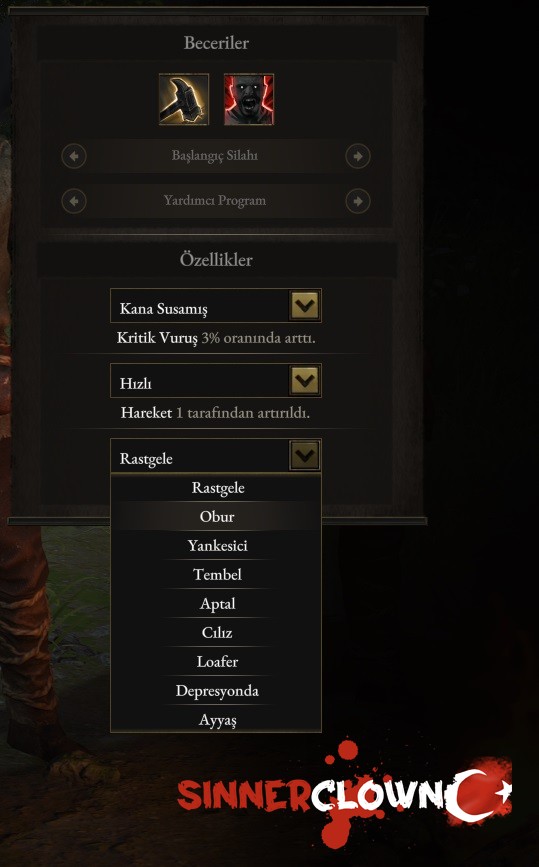Image resolution: width=539 pixels, height=867 pixels.
Task: Choose the Loafer trait option
Action: tap(216, 662)
